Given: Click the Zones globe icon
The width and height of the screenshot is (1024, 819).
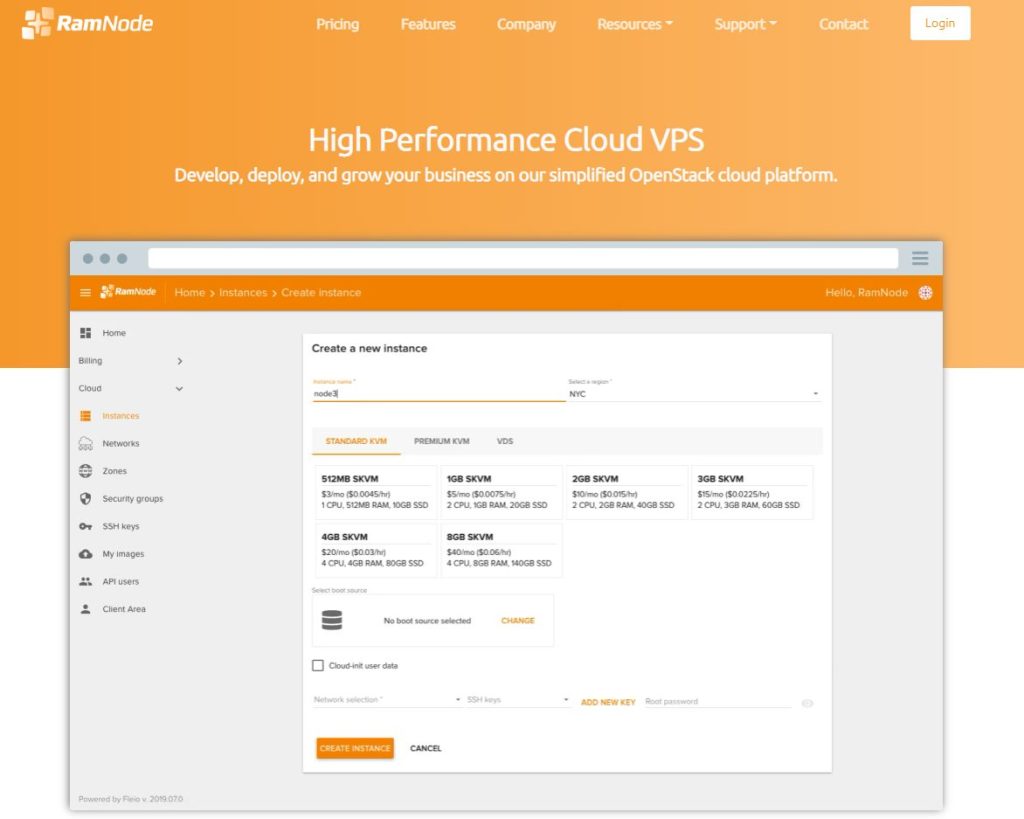Looking at the screenshot, I should coord(87,471).
